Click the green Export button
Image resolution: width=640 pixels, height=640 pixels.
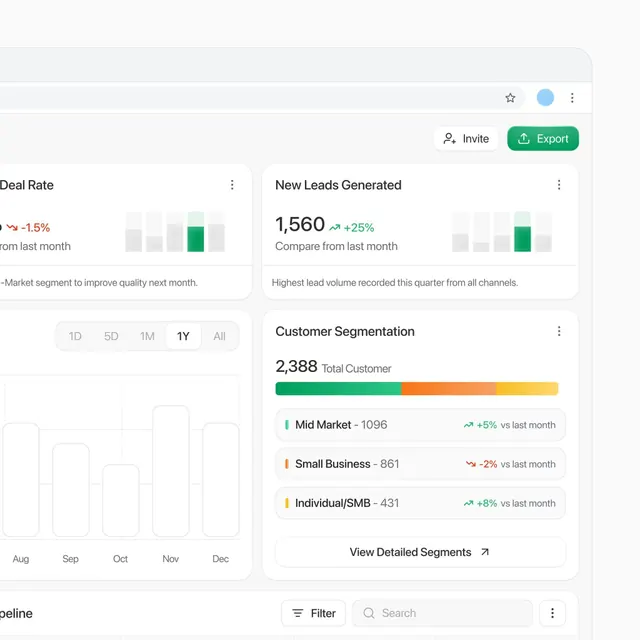(543, 139)
